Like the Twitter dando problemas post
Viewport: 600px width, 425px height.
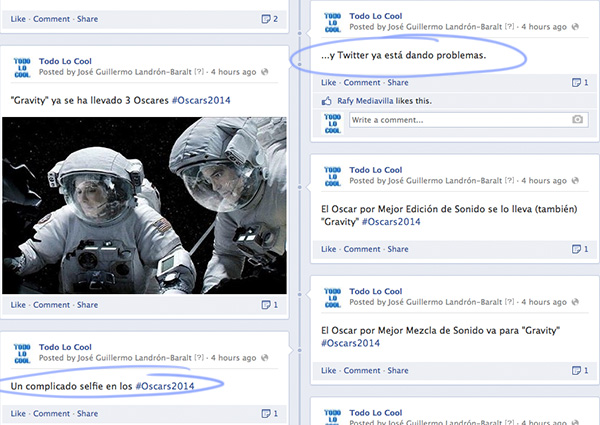pyautogui.click(x=328, y=83)
